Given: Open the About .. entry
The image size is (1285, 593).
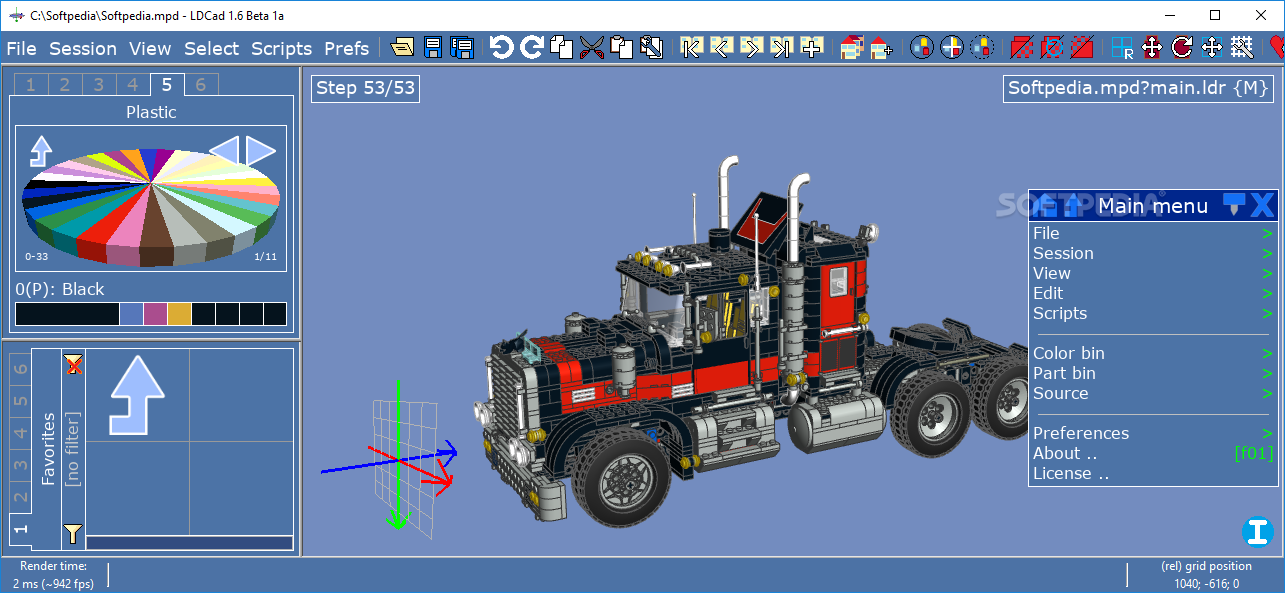Looking at the screenshot, I should click(1153, 453).
